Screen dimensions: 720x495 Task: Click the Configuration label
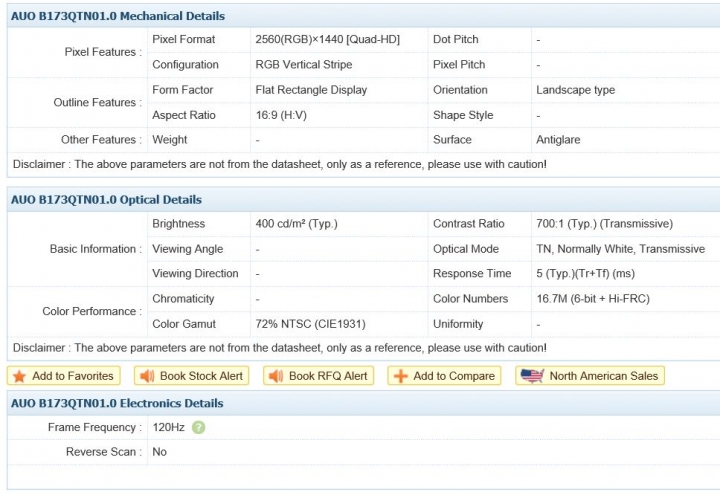(x=185, y=65)
